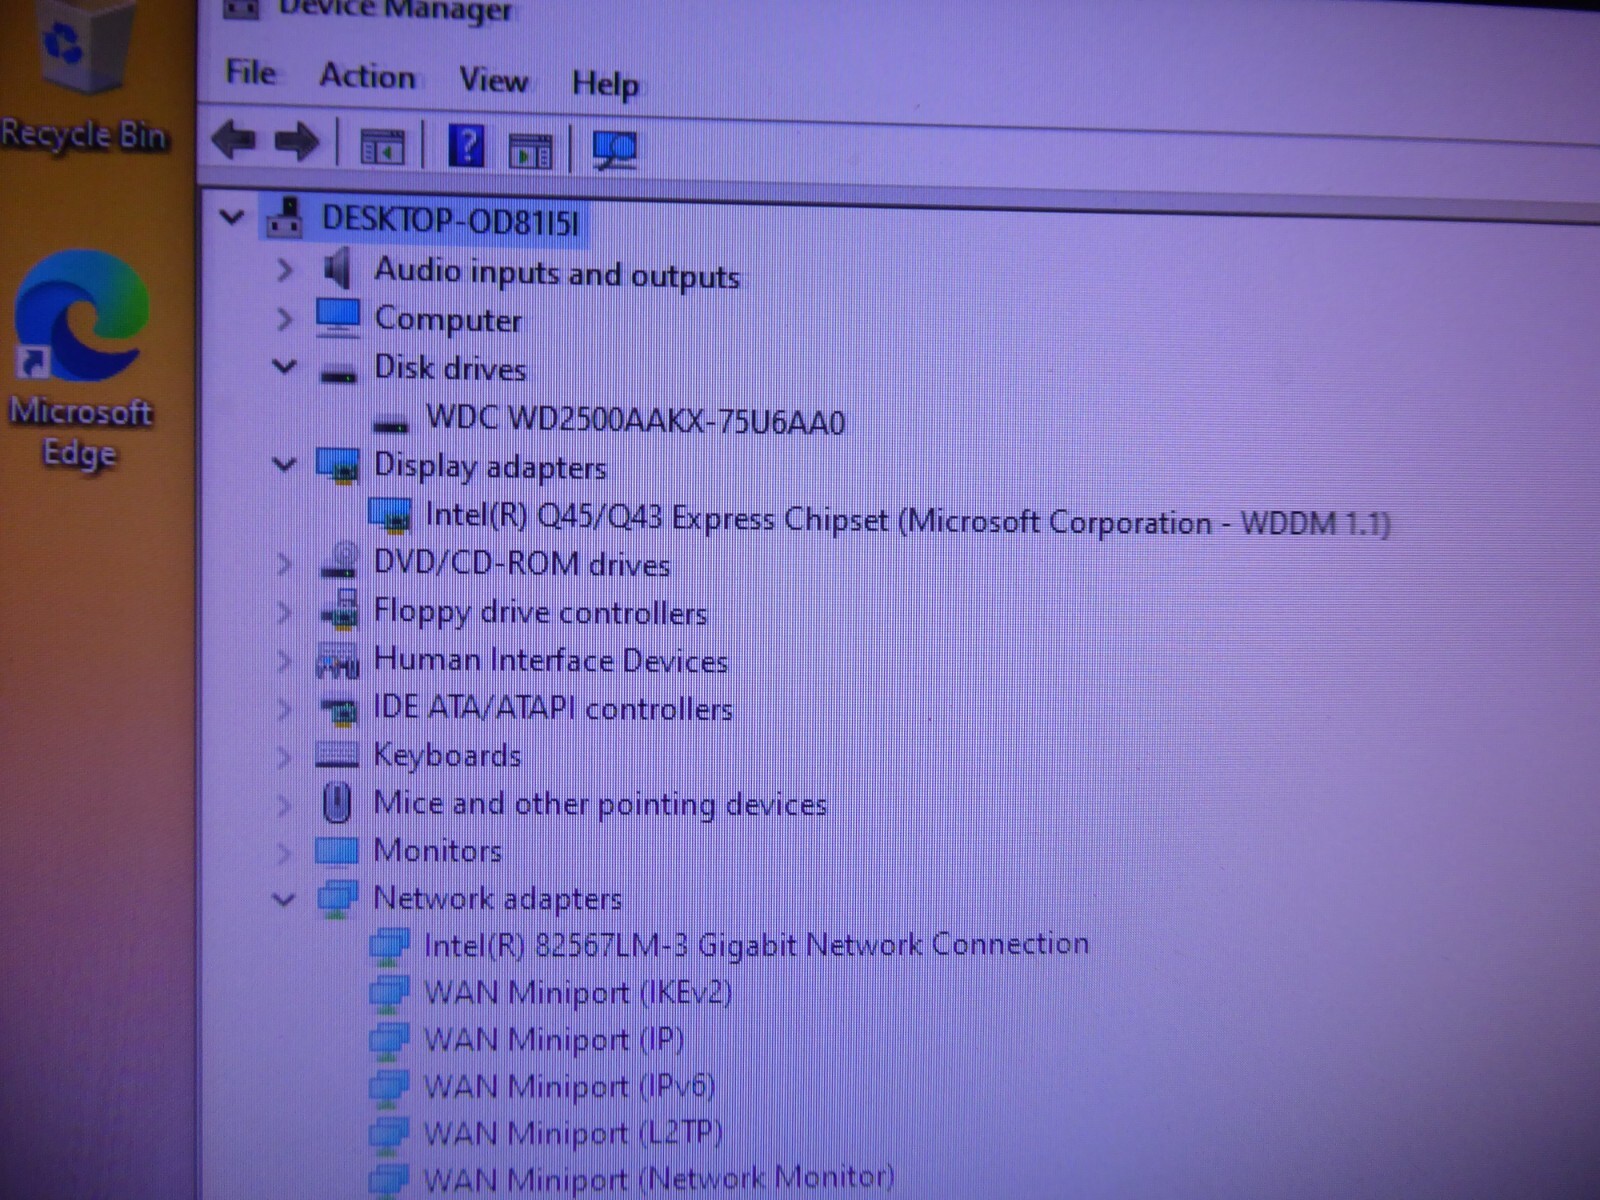Viewport: 1600px width, 1200px height.
Task: Click the Disk drives category icon
Action: pyautogui.click(x=338, y=373)
